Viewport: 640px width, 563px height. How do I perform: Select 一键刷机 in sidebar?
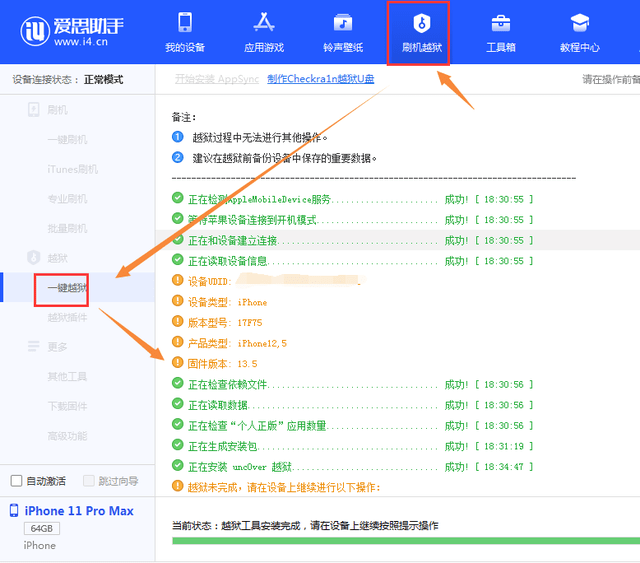click(67, 140)
